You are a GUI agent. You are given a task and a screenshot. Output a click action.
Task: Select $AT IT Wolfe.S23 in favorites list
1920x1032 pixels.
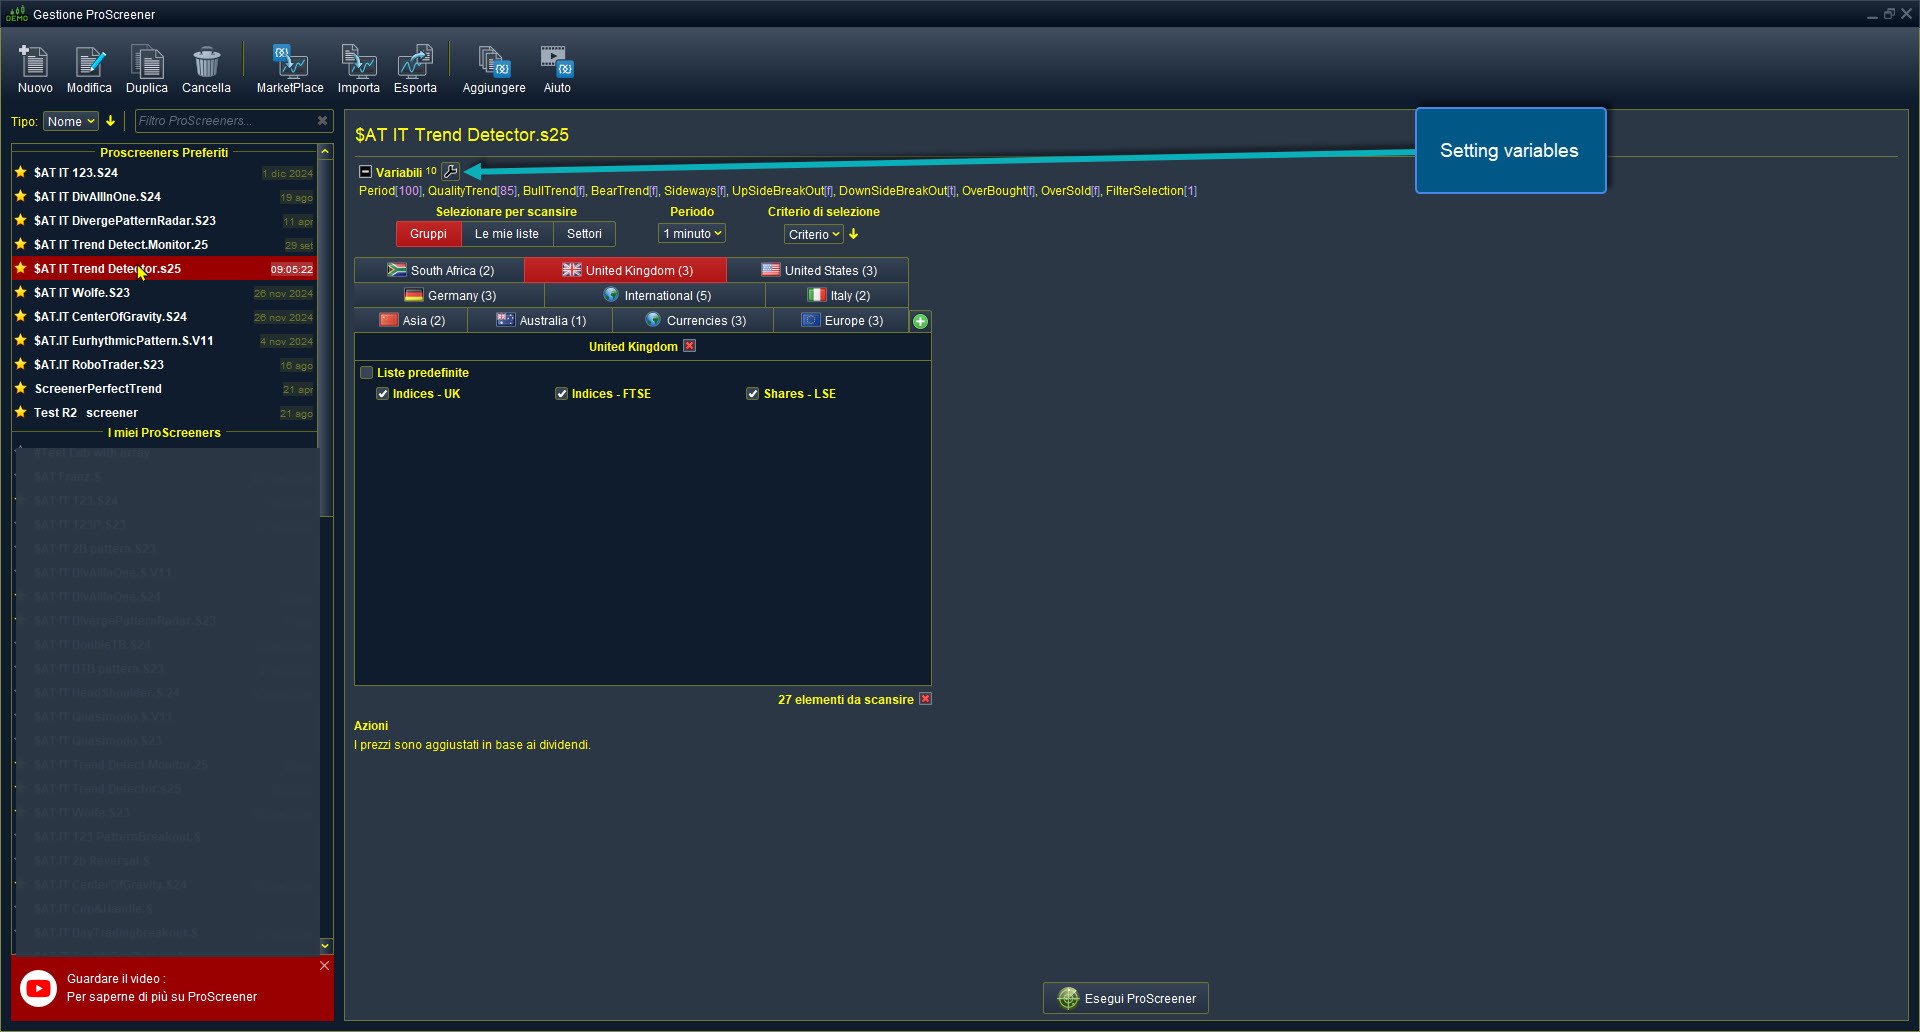[x=82, y=293]
